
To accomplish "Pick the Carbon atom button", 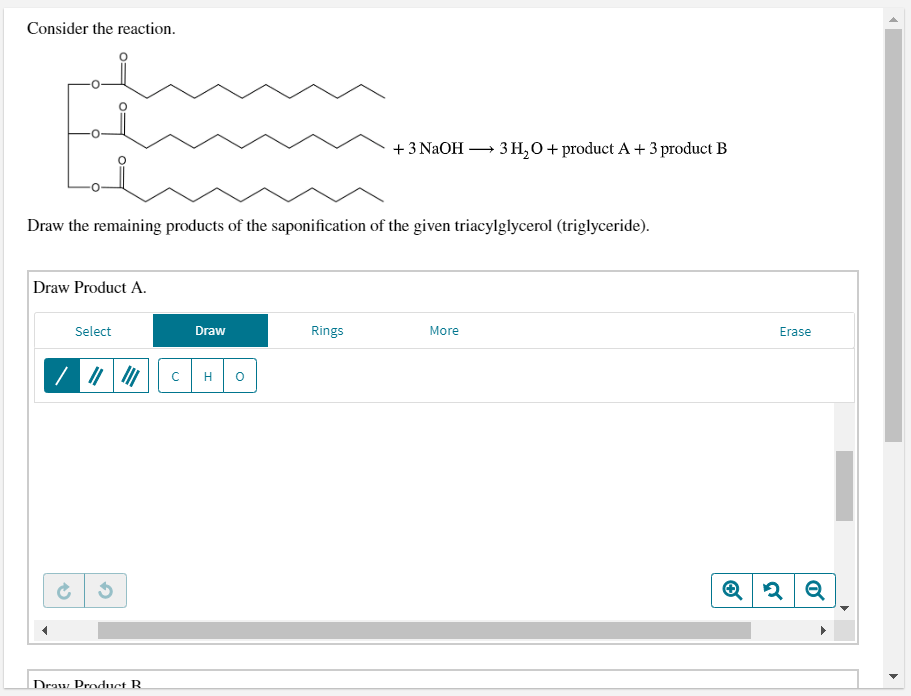I will [x=175, y=375].
